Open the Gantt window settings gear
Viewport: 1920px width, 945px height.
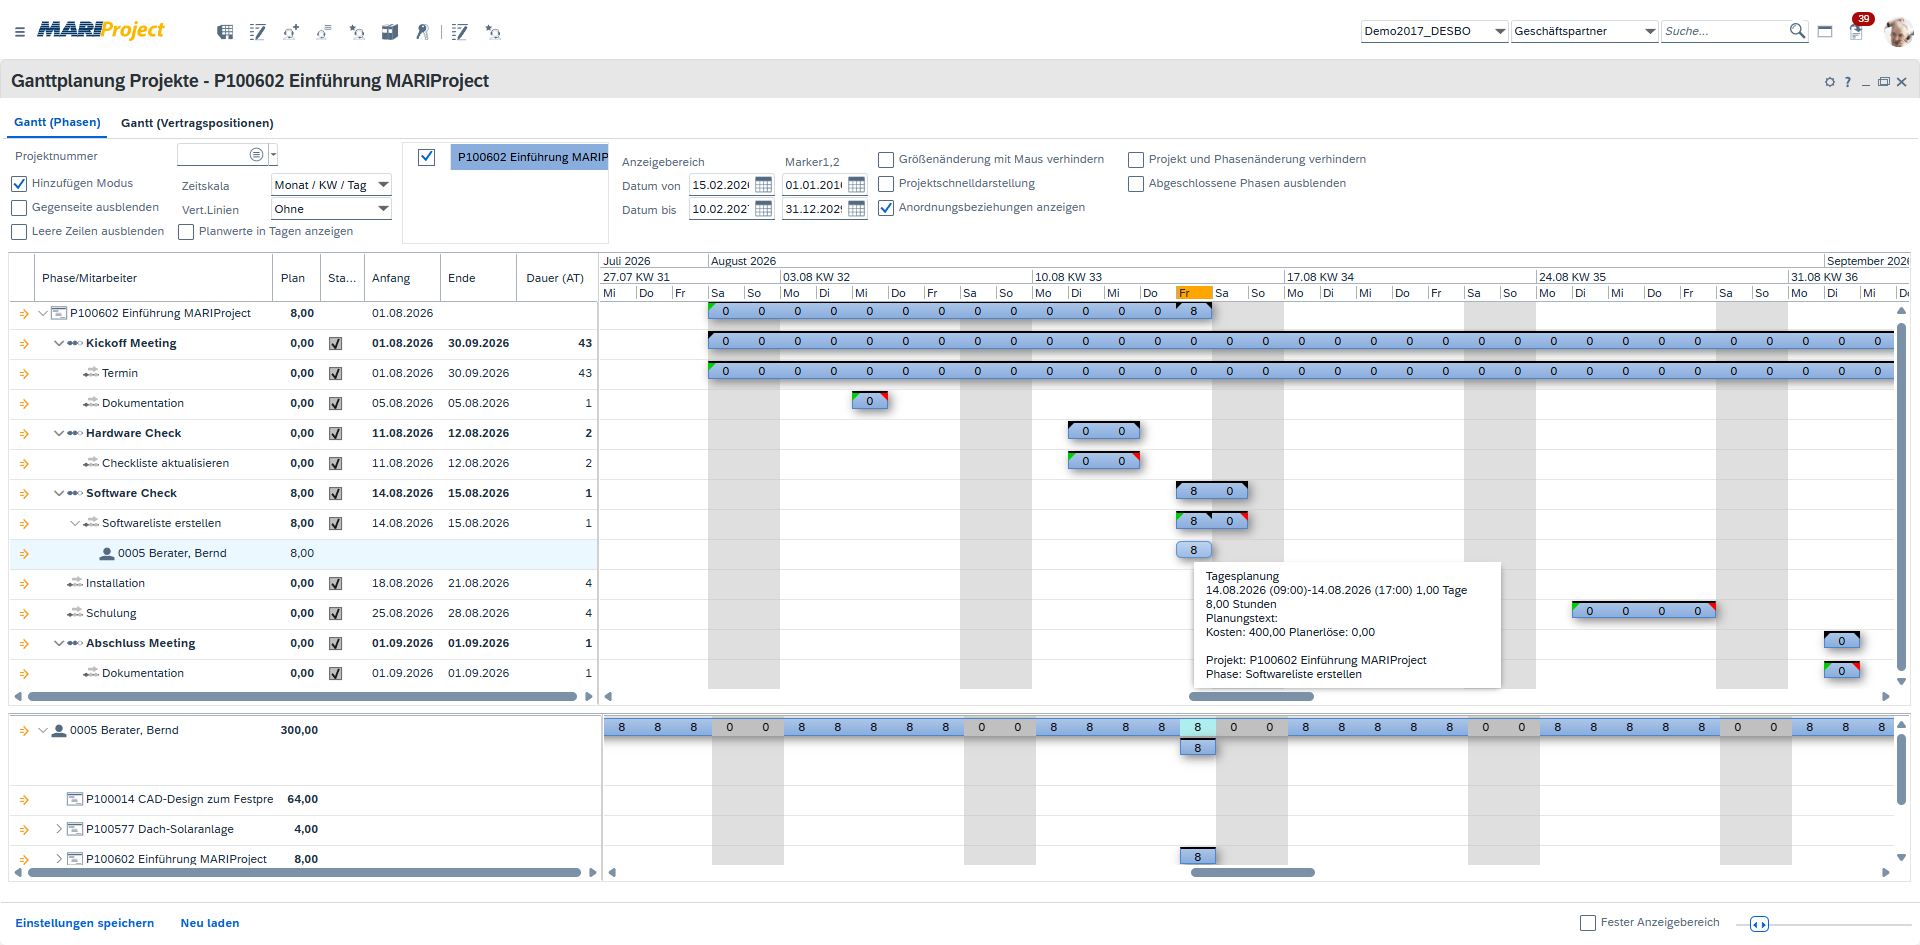tap(1830, 82)
